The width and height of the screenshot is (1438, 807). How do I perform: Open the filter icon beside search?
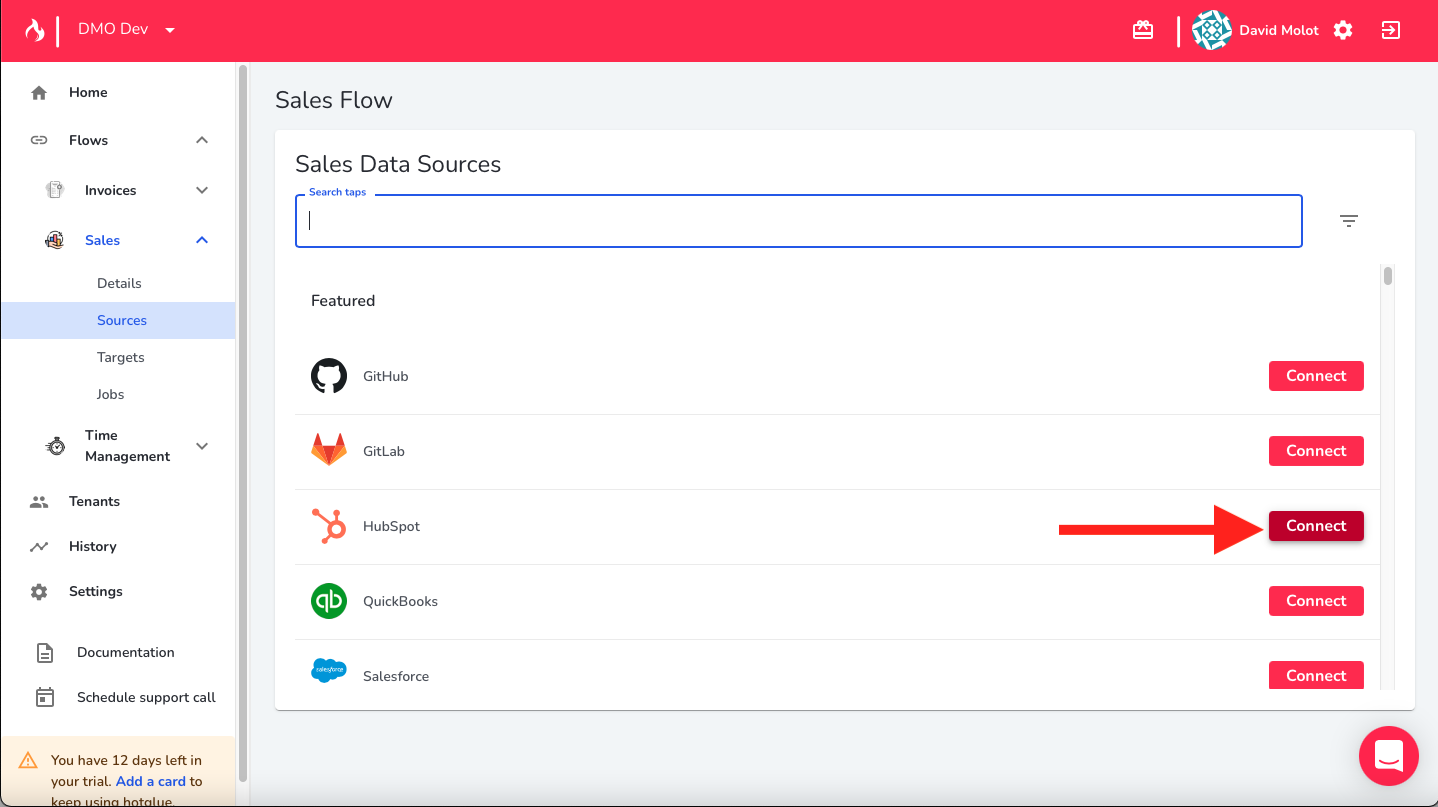tap(1349, 221)
